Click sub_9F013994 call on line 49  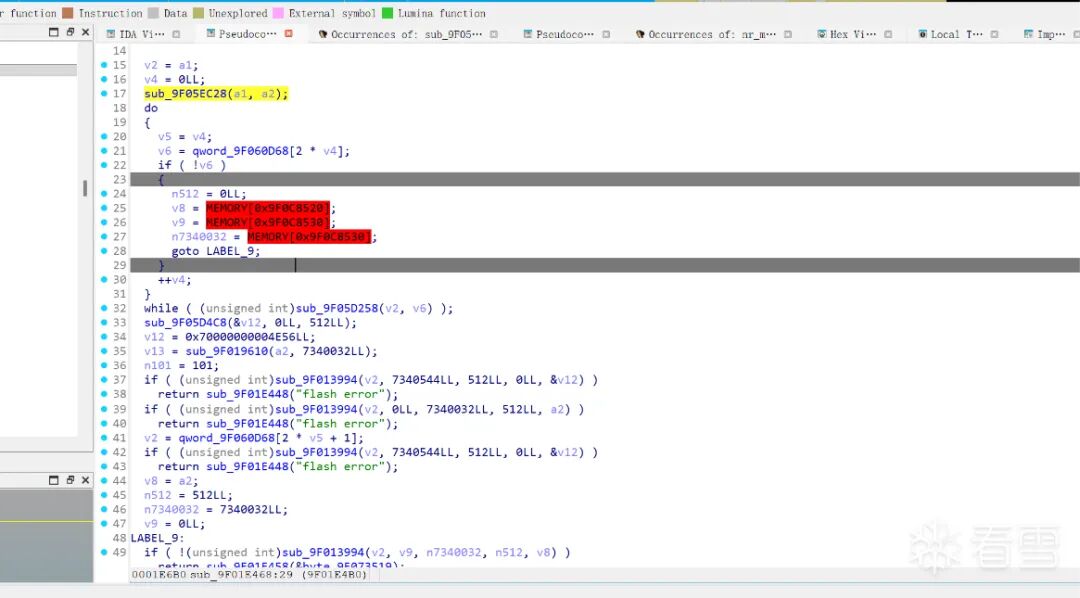pyautogui.click(x=323, y=553)
